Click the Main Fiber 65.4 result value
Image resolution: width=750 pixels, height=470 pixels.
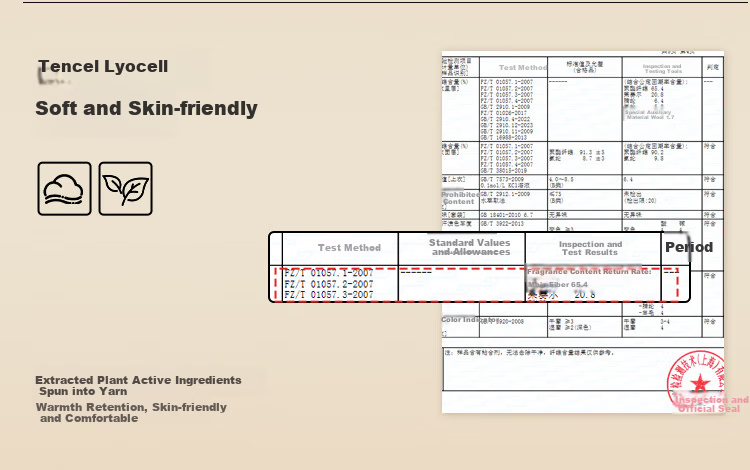[x=558, y=284]
